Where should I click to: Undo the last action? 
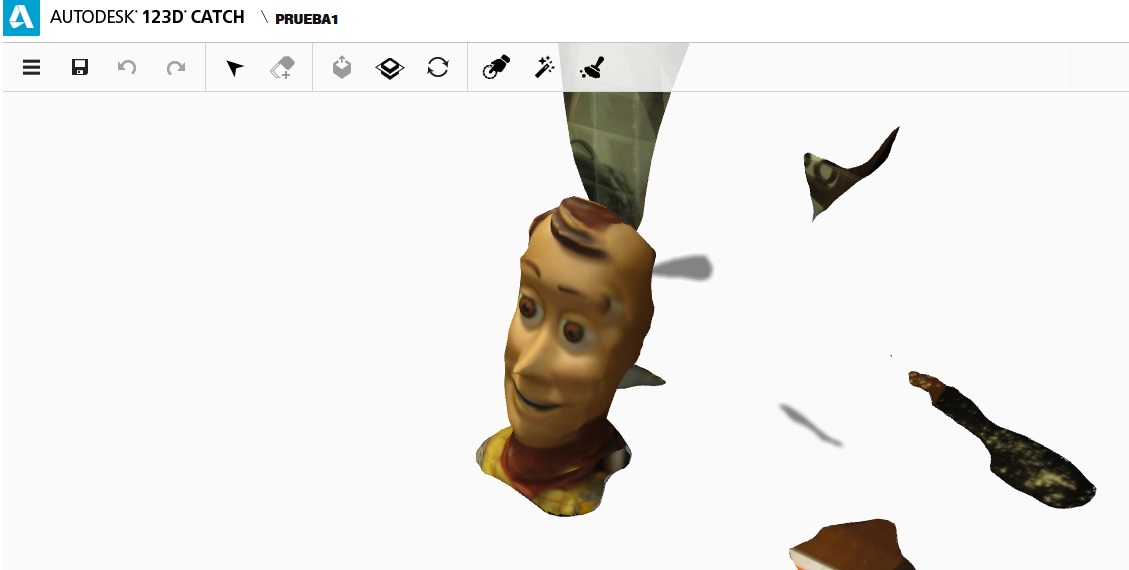[x=127, y=68]
